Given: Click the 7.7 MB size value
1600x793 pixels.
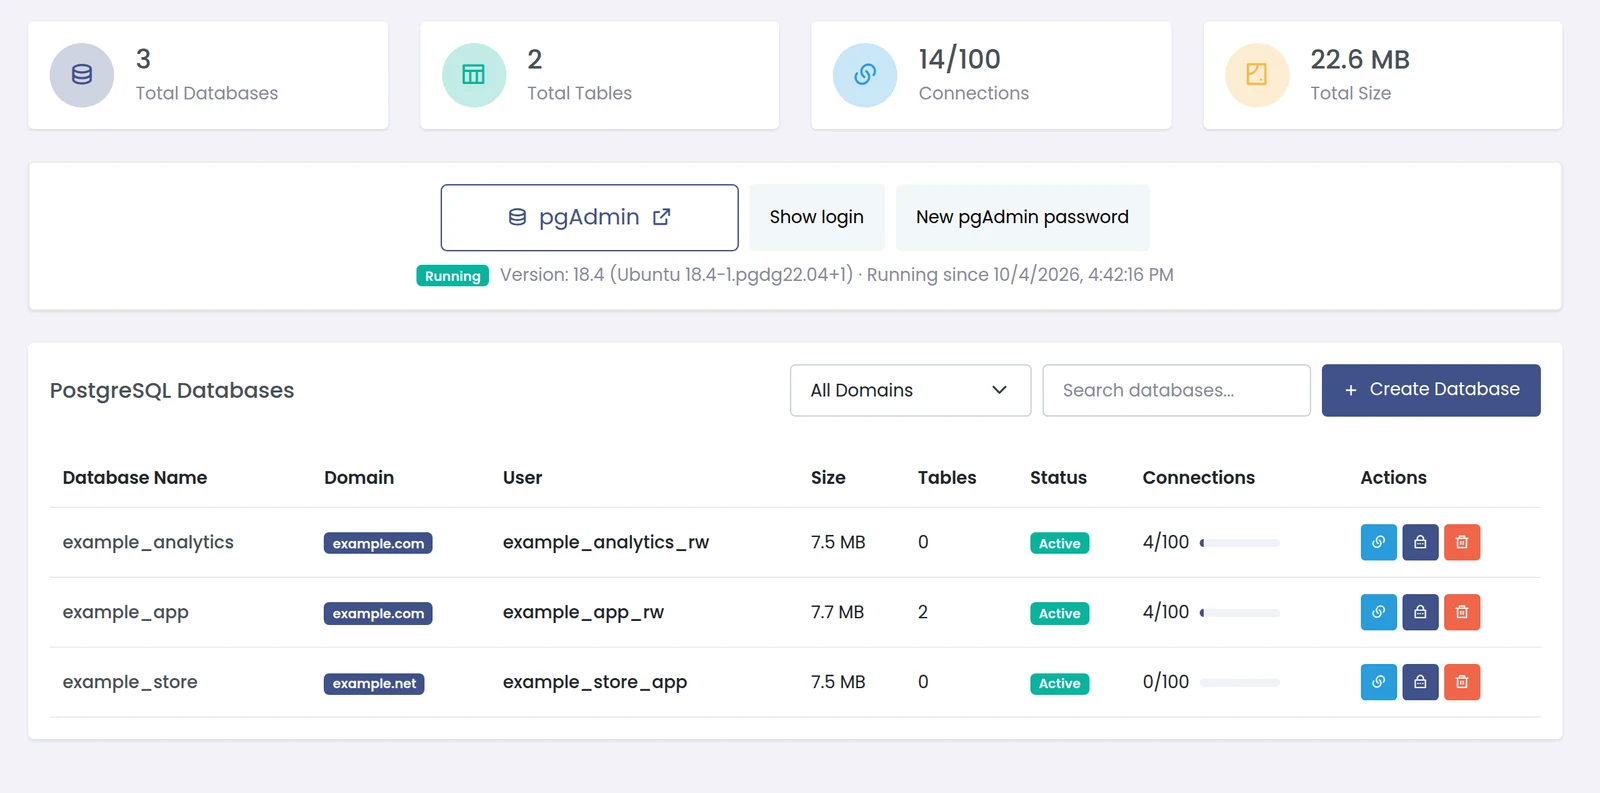Looking at the screenshot, I should 837,612.
